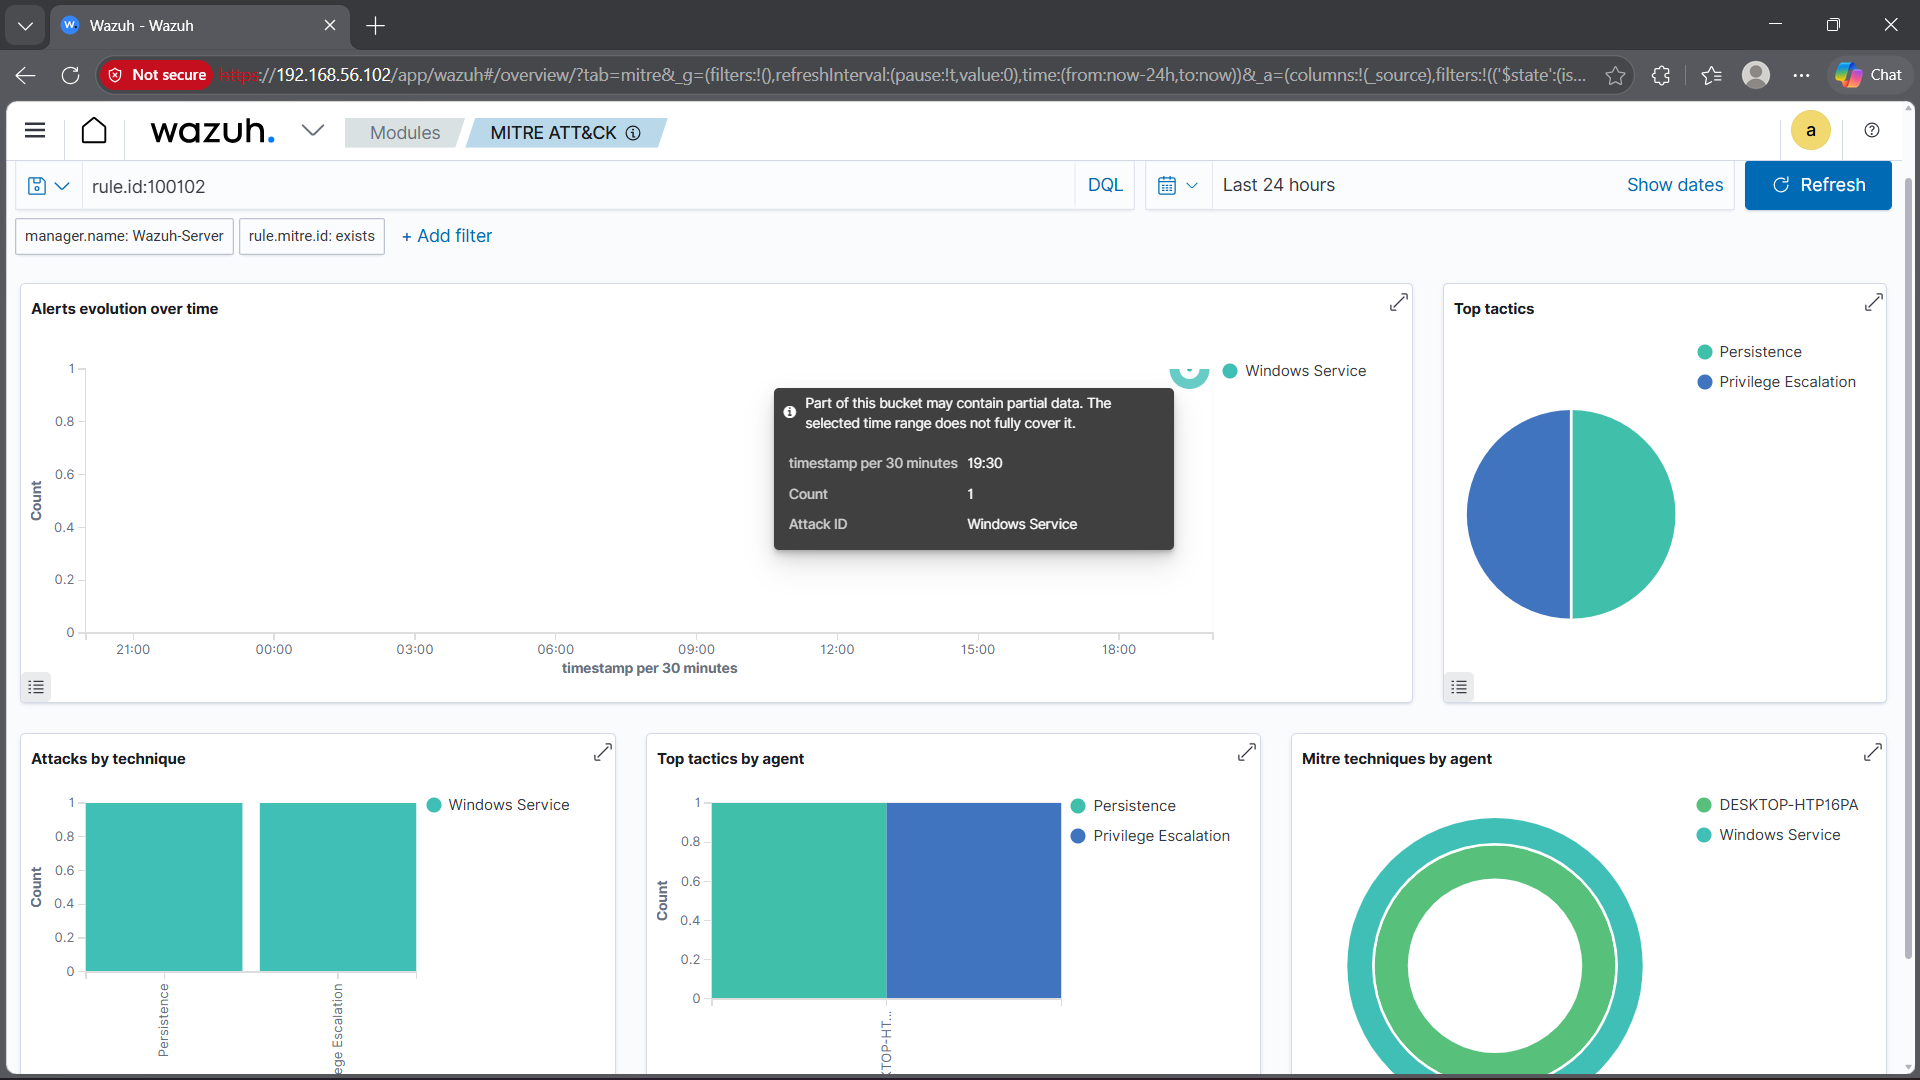Screen dimensions: 1920x1080
Task: Toggle Persistence in Top tactics by agent legend
Action: pos(1124,806)
